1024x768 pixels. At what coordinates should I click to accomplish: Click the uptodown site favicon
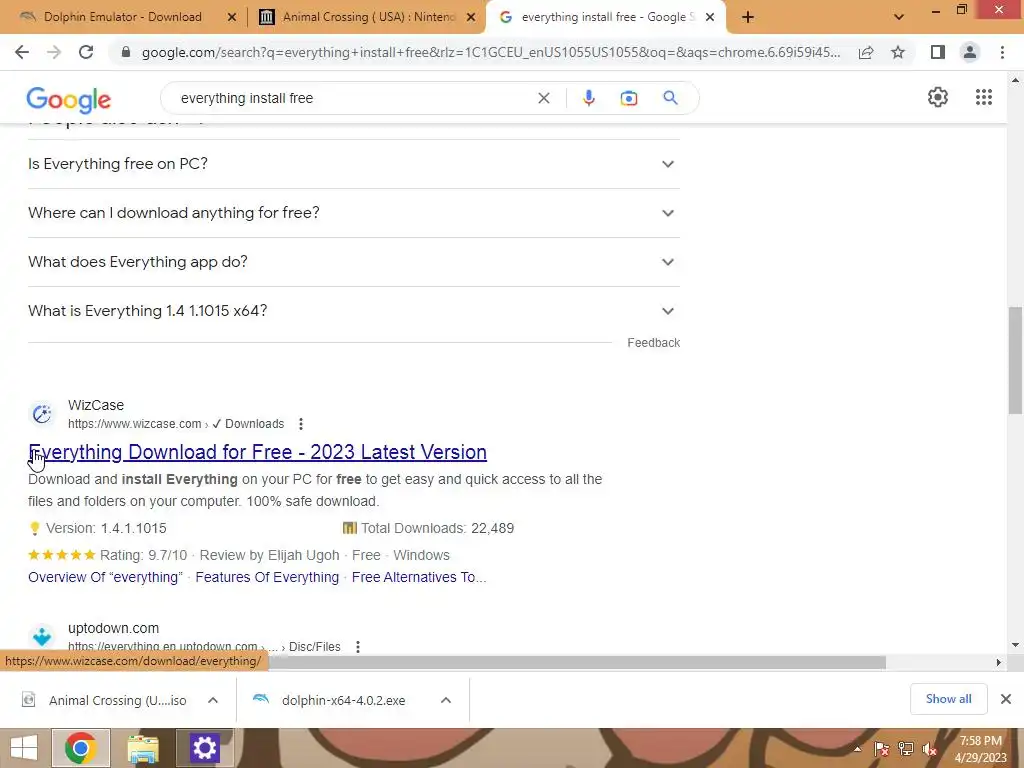click(x=42, y=637)
